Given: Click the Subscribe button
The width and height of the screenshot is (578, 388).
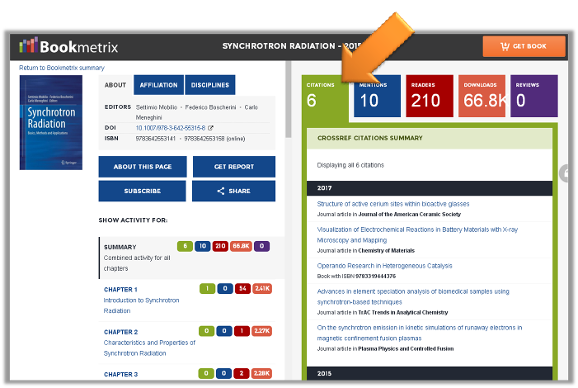Looking at the screenshot, I should pos(142,191).
